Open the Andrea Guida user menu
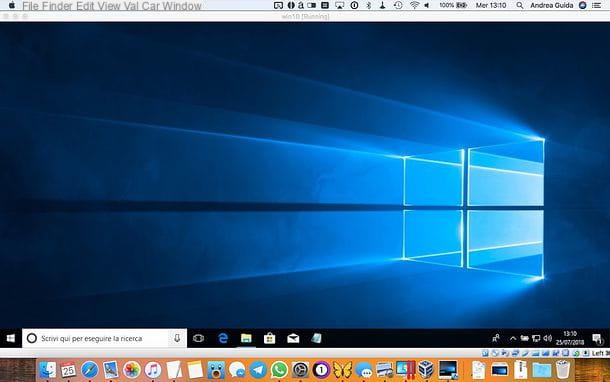The height and width of the screenshot is (382, 610). tap(552, 5)
